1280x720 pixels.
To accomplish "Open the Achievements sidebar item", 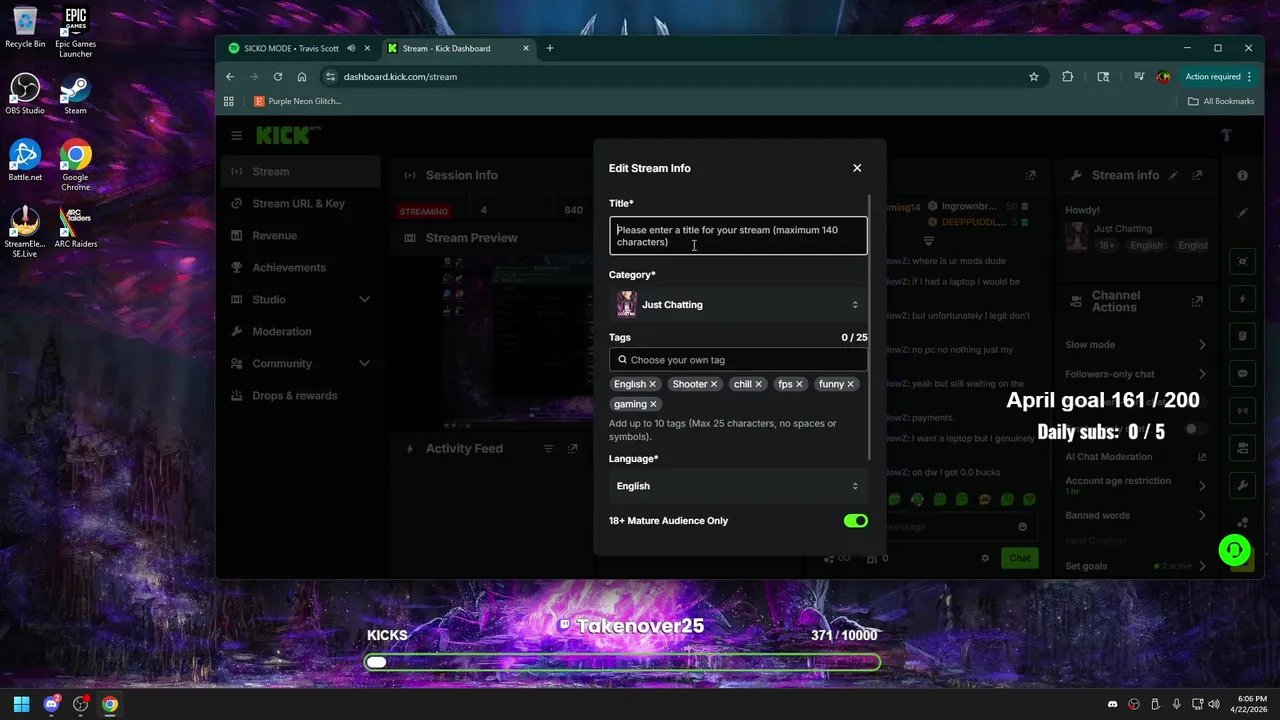I will [301, 267].
